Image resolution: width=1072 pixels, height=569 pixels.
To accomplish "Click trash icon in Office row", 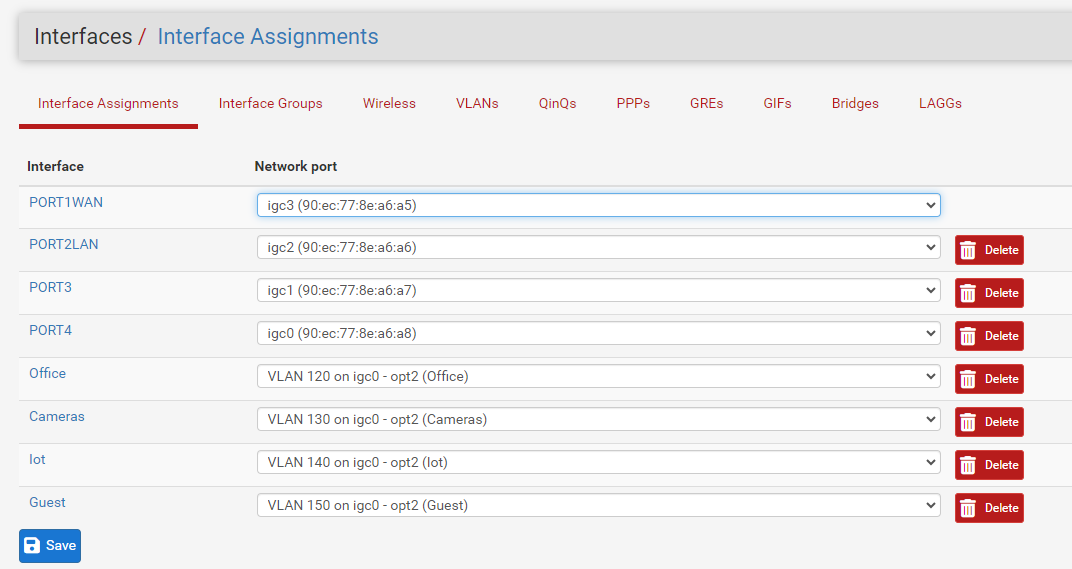I will click(967, 380).
